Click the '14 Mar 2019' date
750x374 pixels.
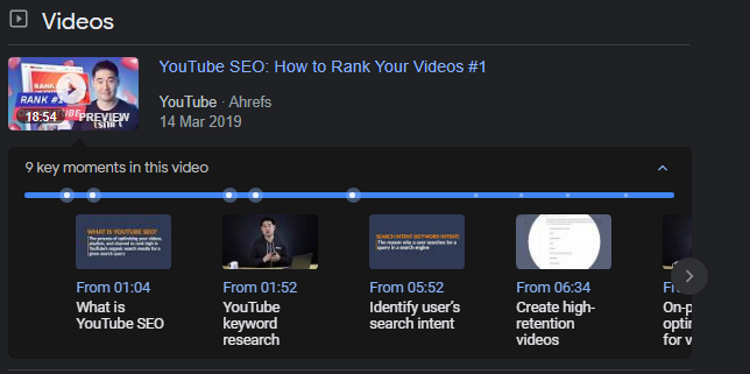click(x=200, y=121)
